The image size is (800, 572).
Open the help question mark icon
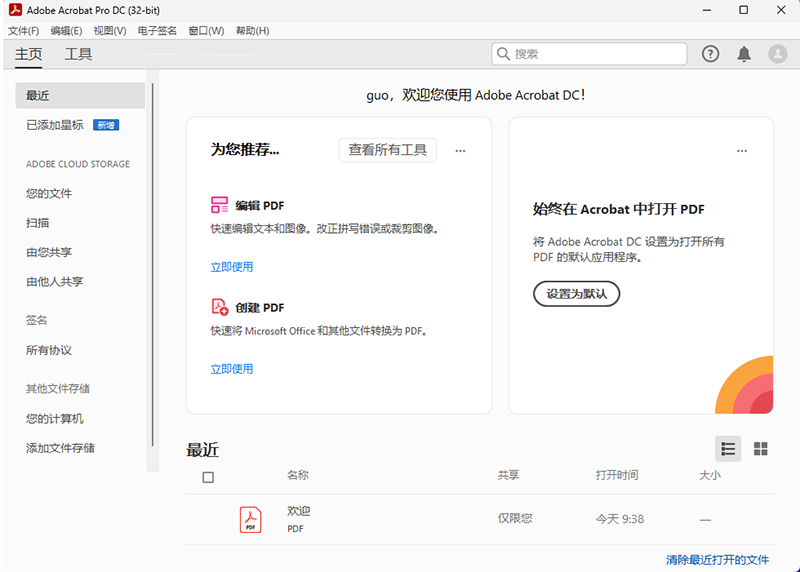coord(710,54)
